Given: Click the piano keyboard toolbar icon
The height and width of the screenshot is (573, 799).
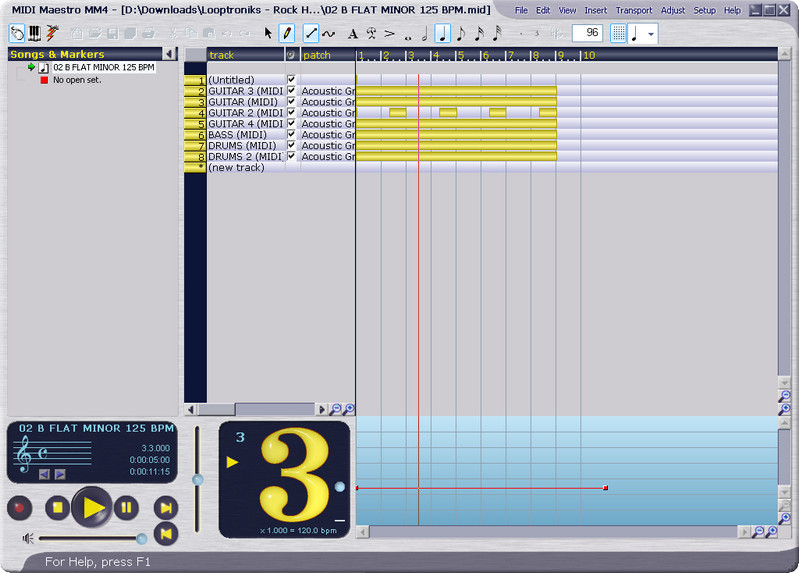Looking at the screenshot, I should coord(35,33).
